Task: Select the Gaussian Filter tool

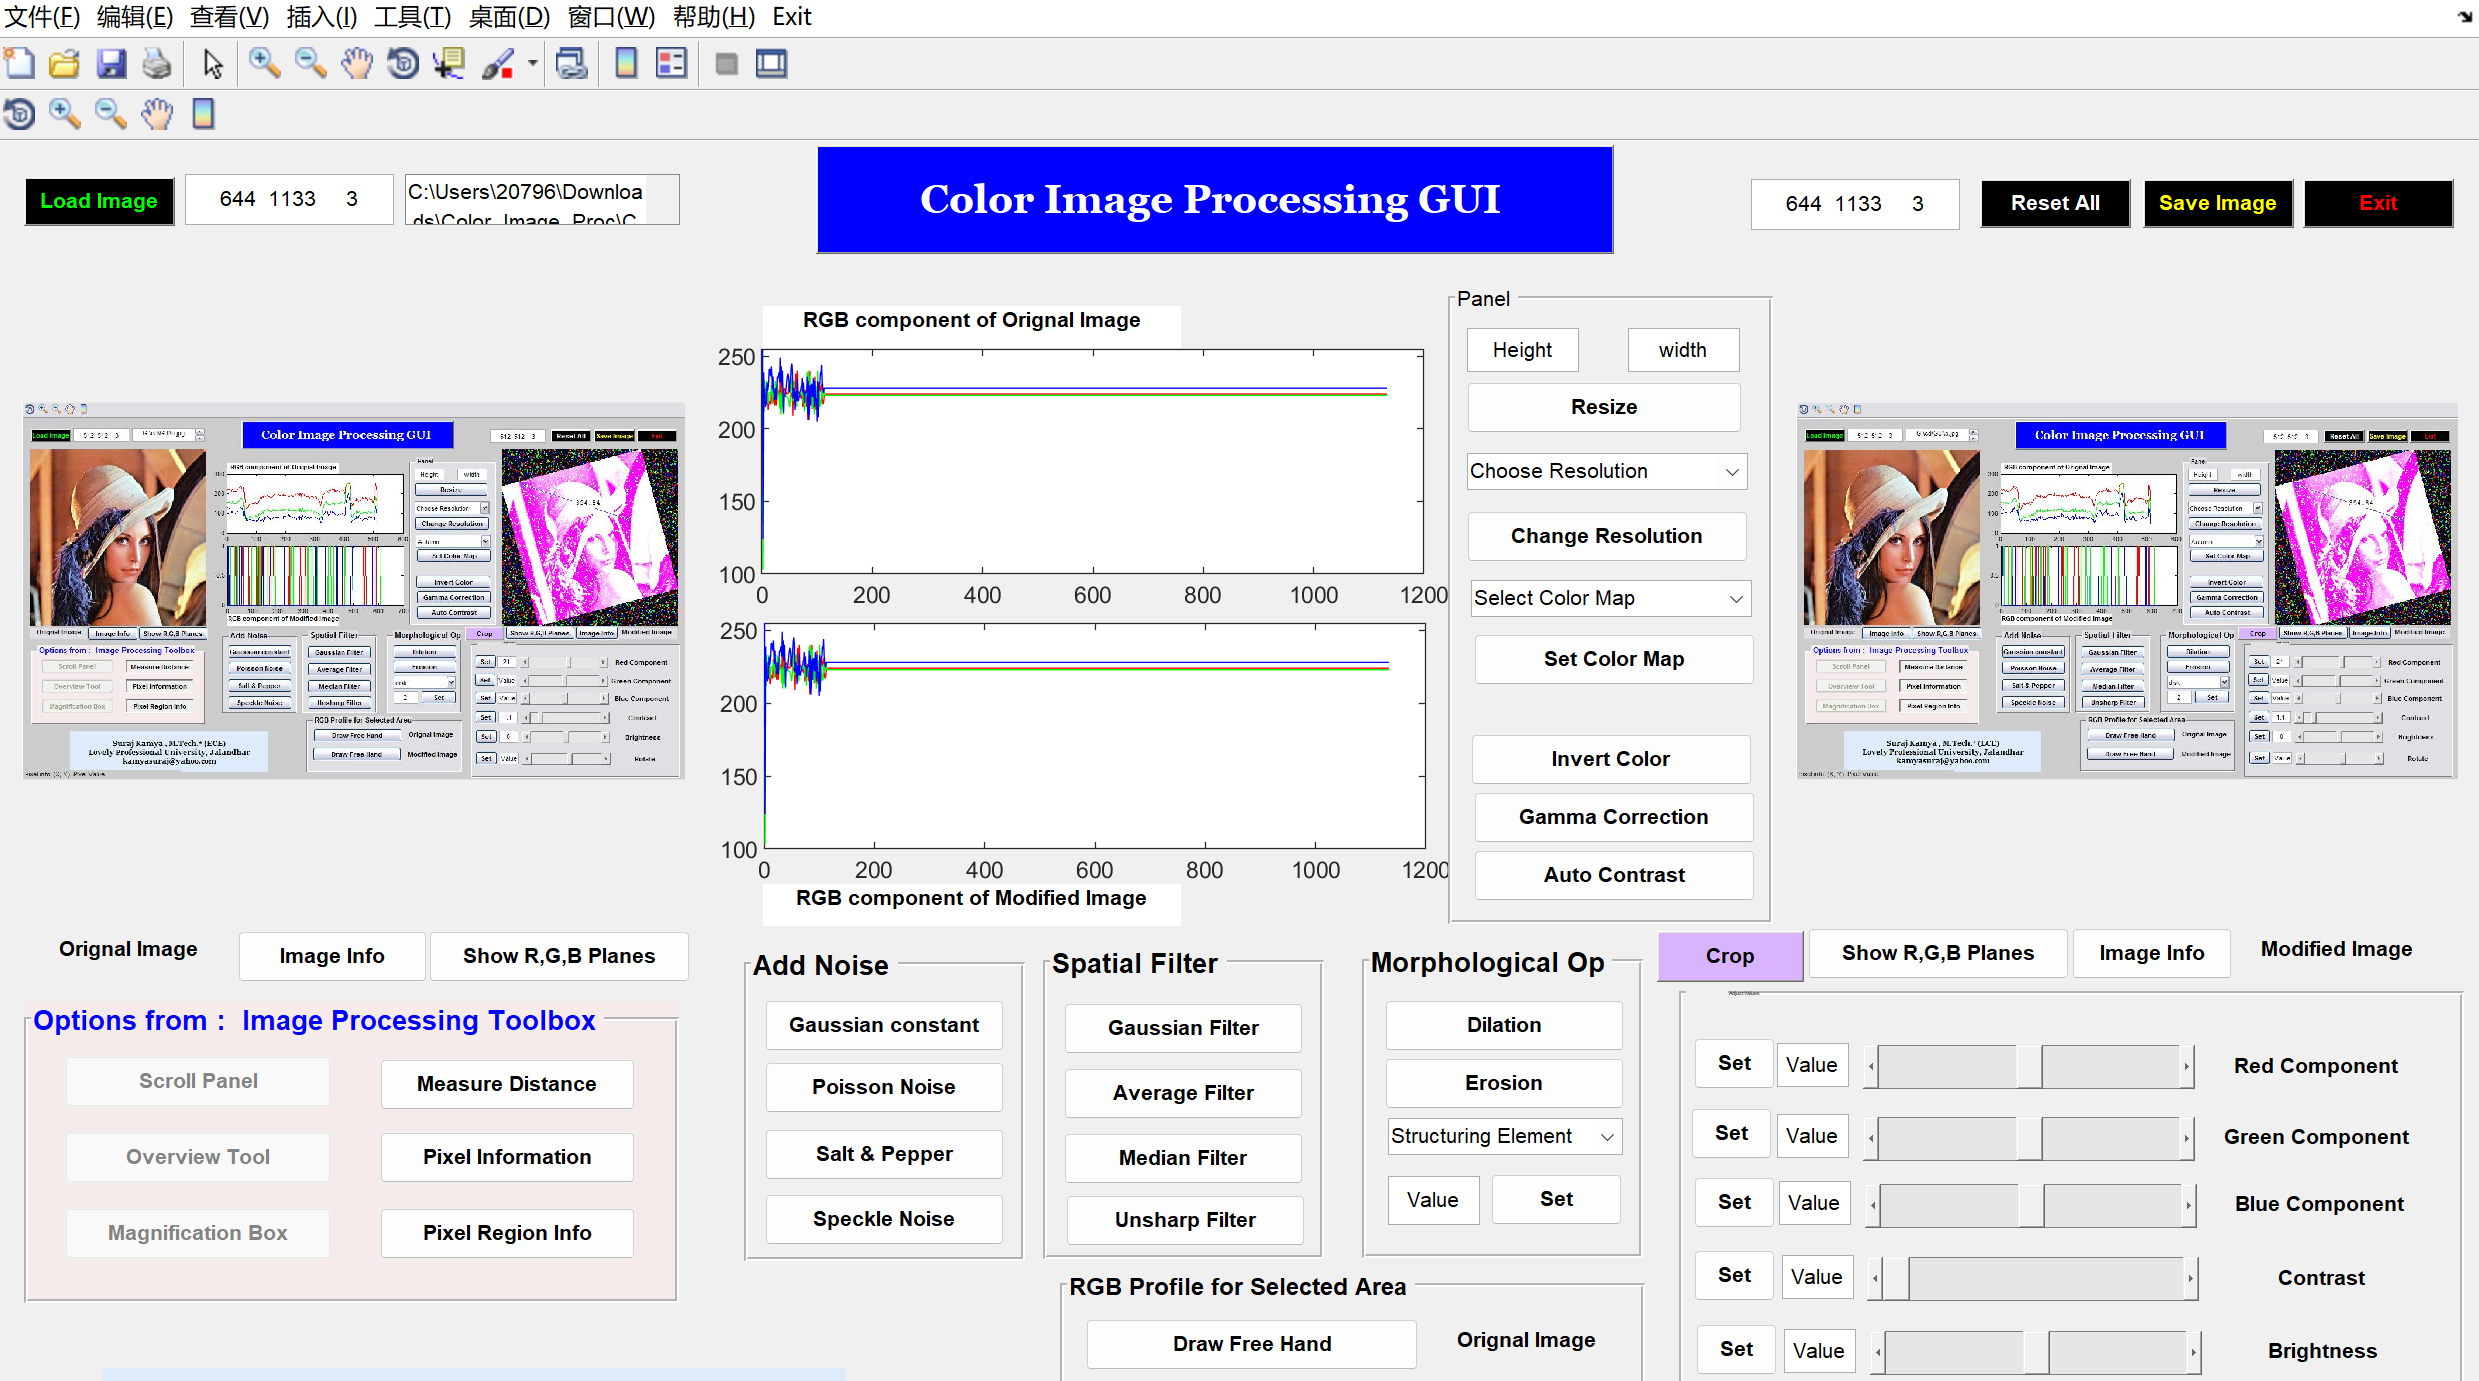Action: tap(1183, 1027)
